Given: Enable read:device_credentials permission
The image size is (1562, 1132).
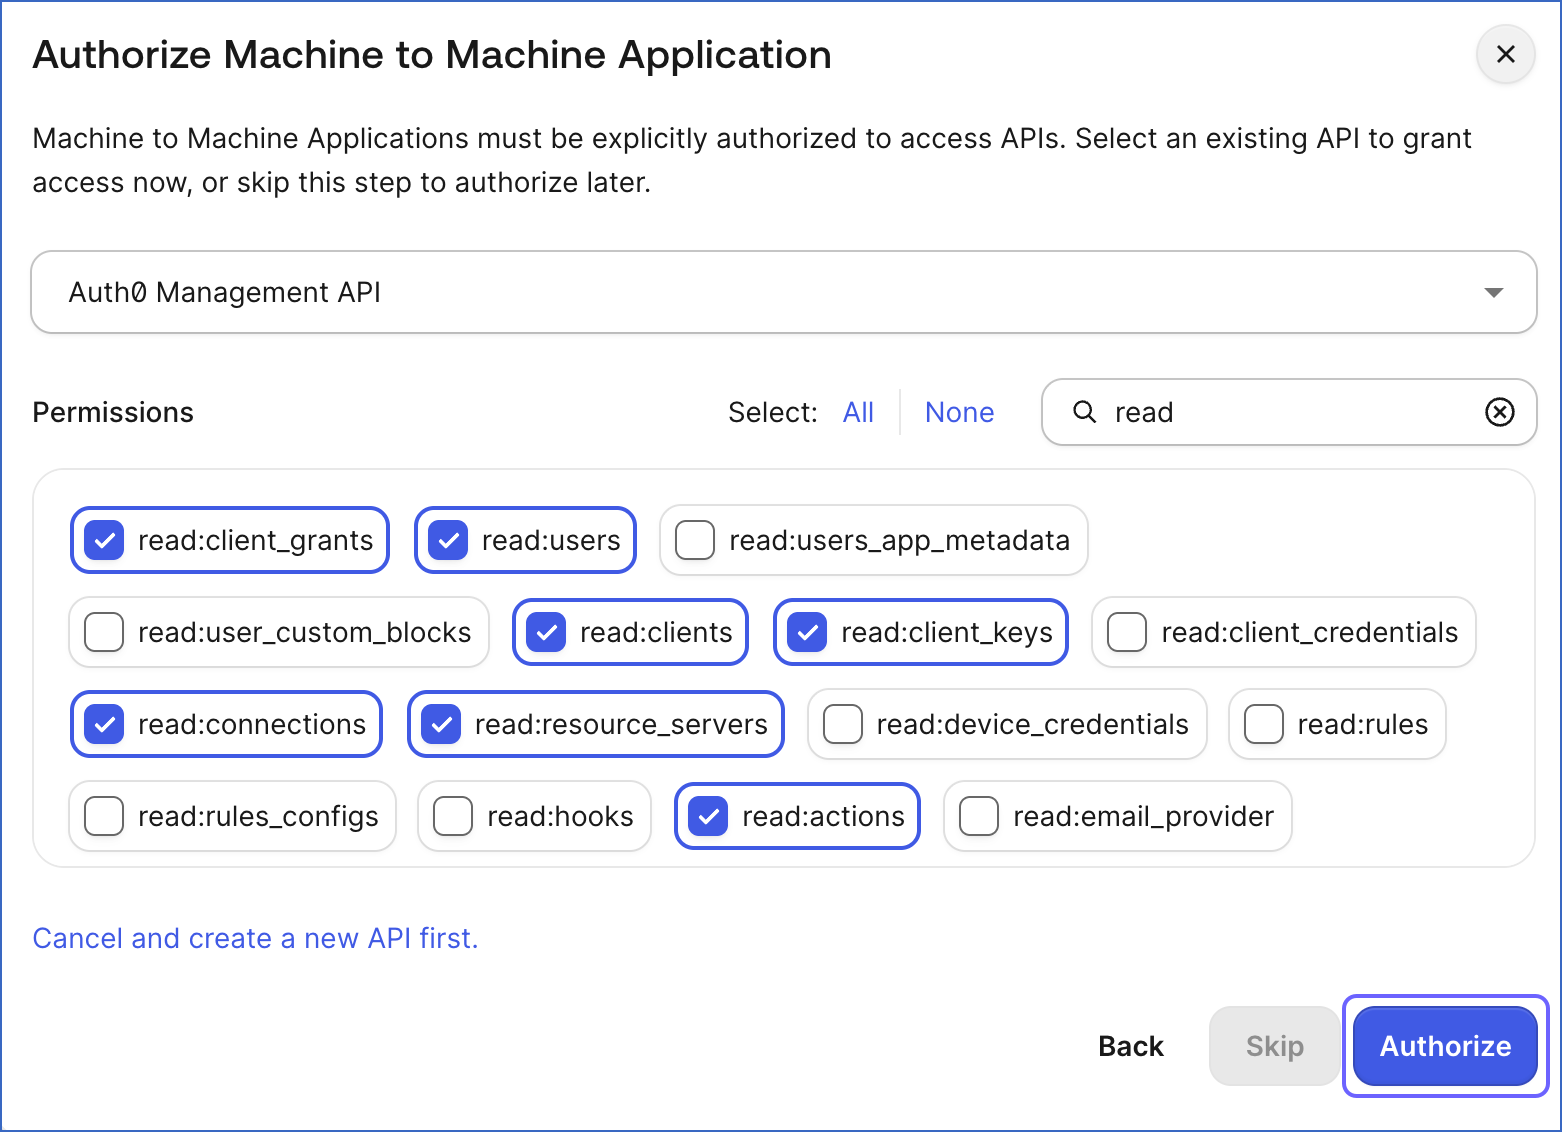Looking at the screenshot, I should point(843,725).
